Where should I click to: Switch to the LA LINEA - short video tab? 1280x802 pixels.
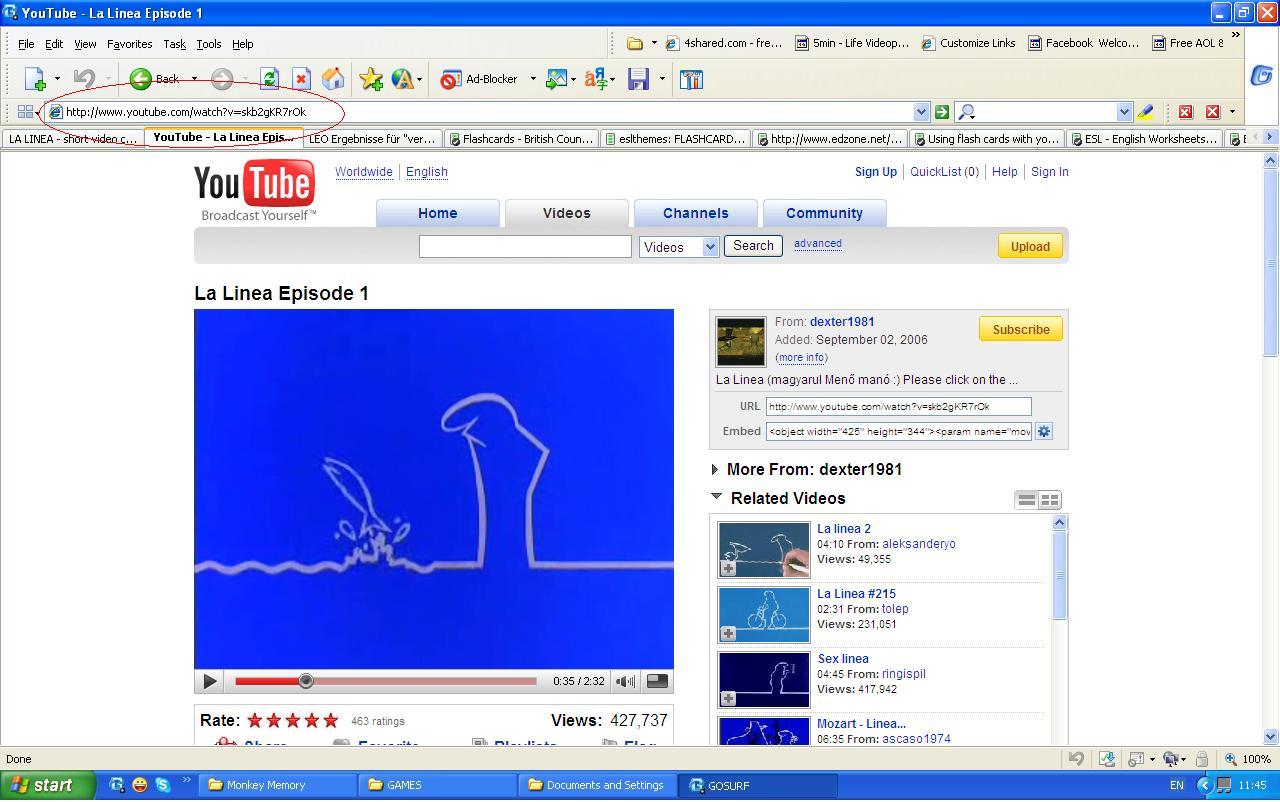point(73,139)
